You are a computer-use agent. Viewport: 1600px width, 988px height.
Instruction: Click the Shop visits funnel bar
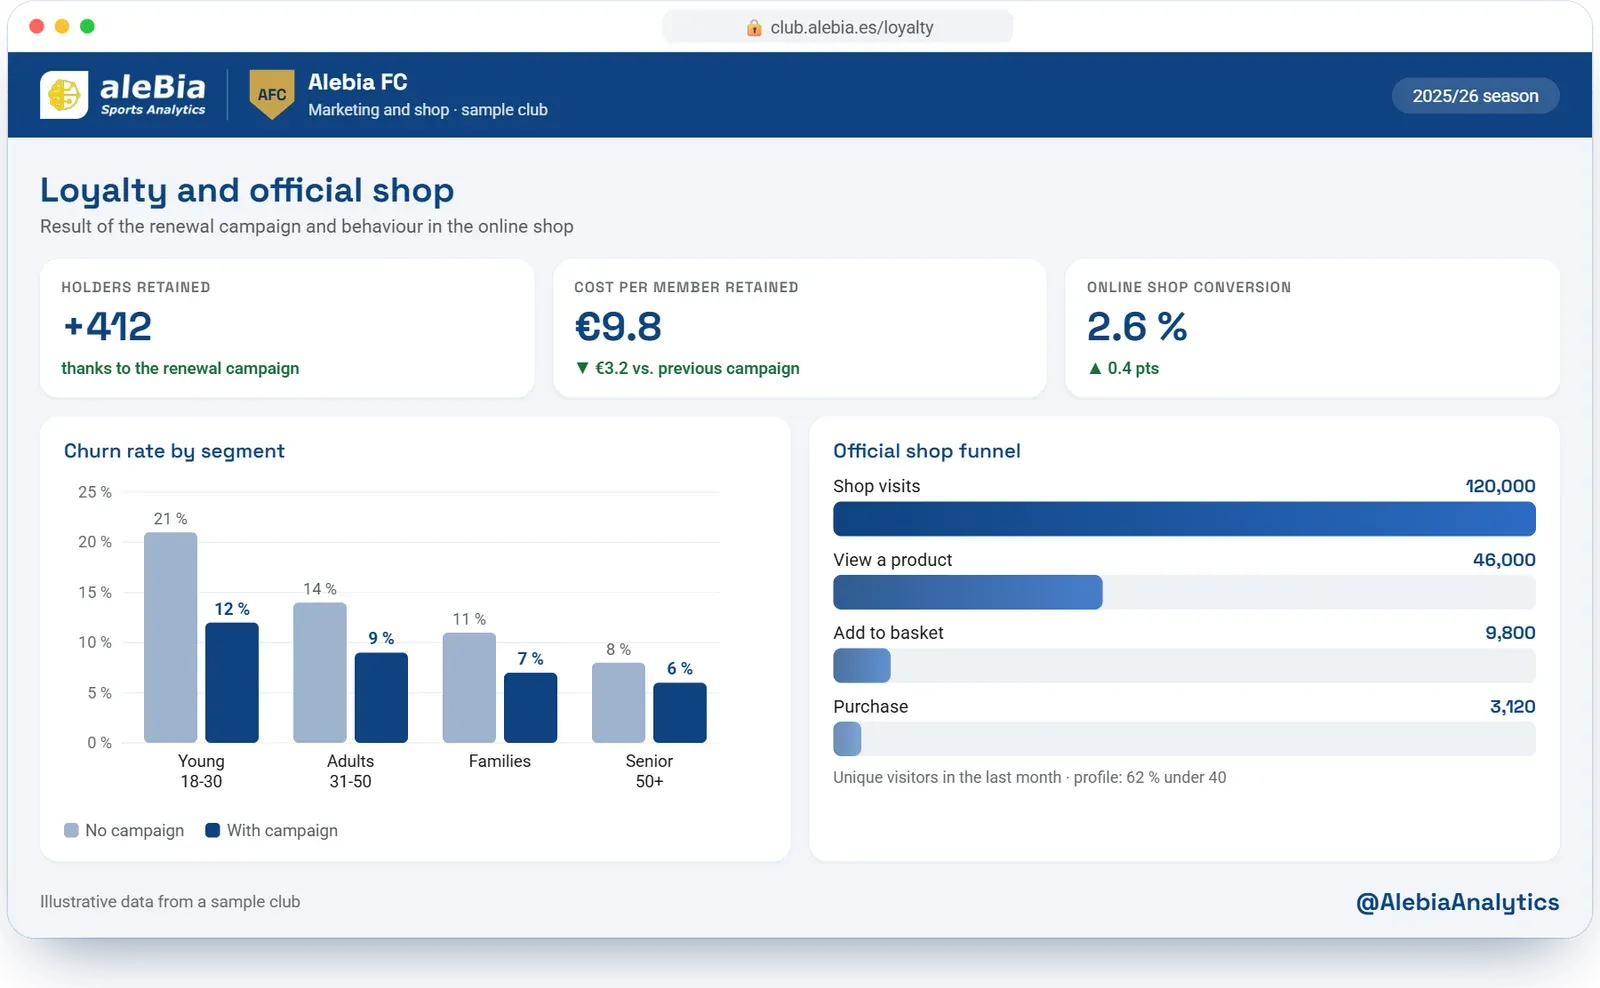(x=1184, y=519)
